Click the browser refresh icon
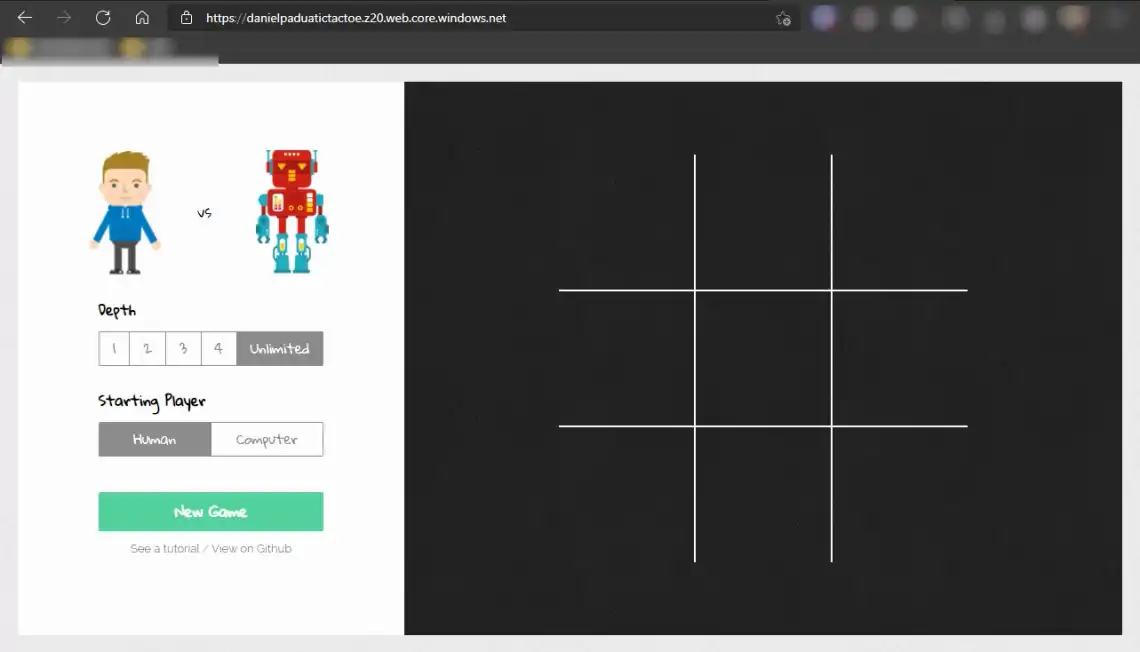Image resolution: width=1140 pixels, height=652 pixels. [103, 17]
